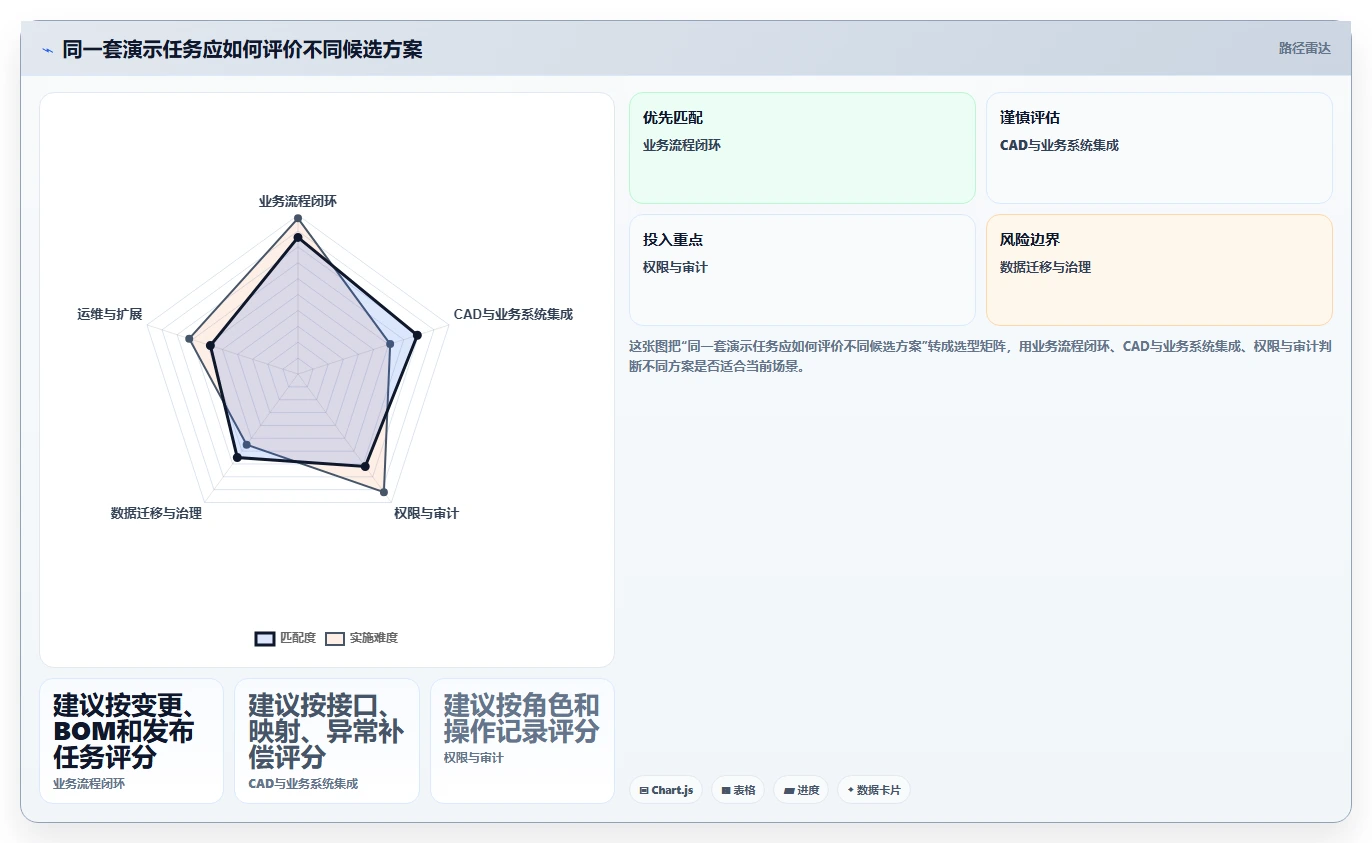Click the title 同一套演示任务应如何评价不同候选方案
1372x843 pixels.
[242, 49]
